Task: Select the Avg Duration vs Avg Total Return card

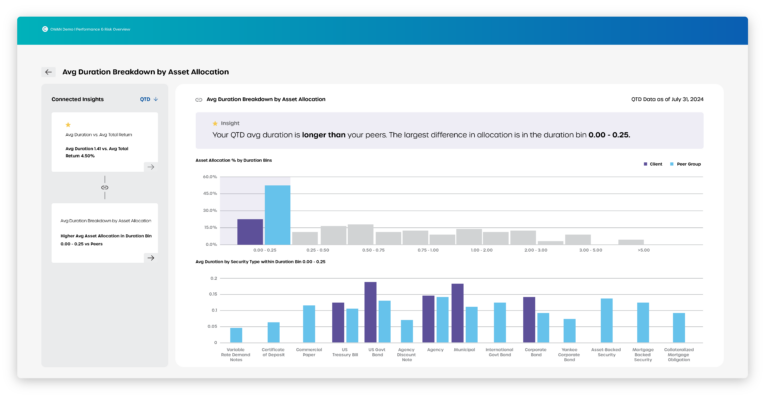Action: pos(105,142)
